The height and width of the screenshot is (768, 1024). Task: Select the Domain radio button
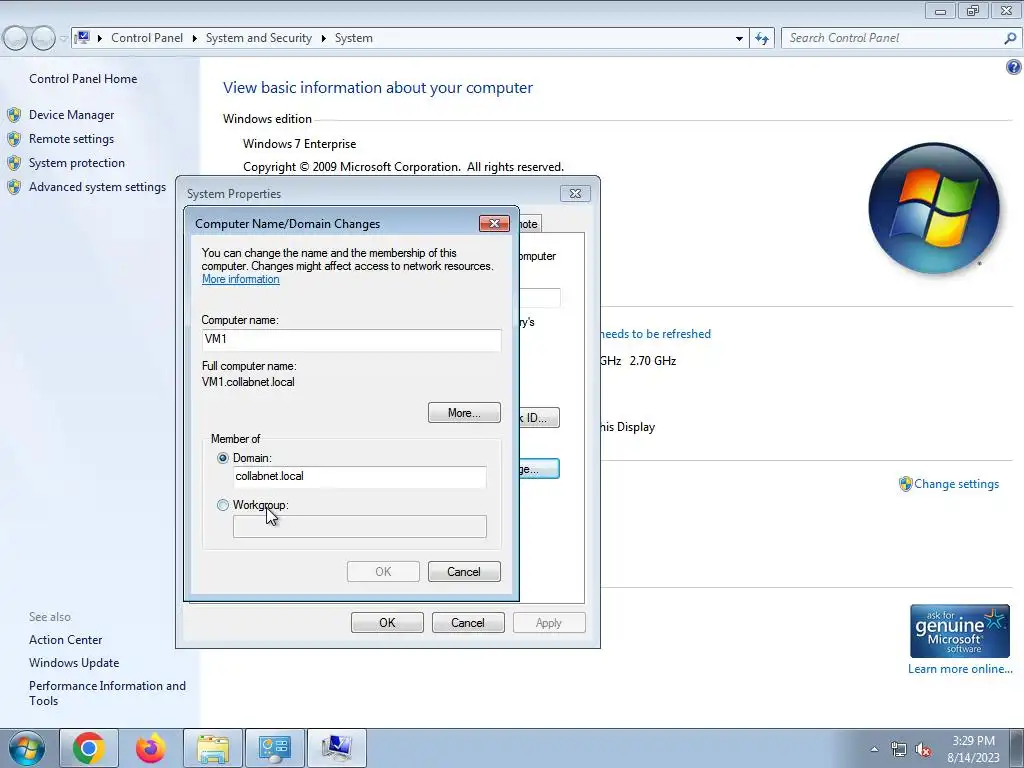(x=223, y=458)
